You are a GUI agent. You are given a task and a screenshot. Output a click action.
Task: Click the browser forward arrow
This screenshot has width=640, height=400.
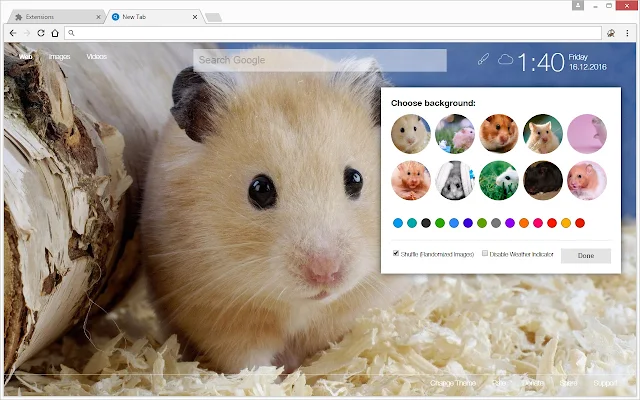(27, 33)
